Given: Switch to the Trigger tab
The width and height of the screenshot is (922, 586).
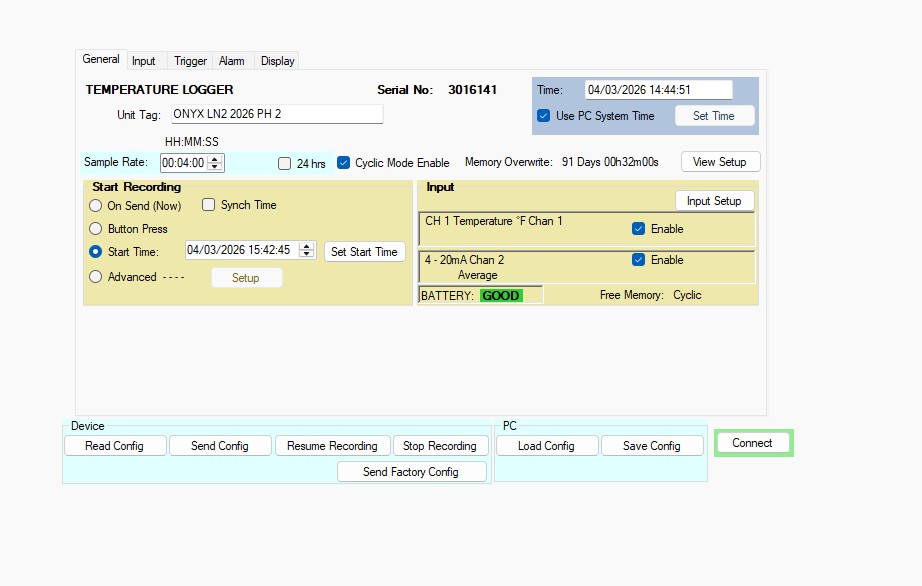Looking at the screenshot, I should point(189,60).
